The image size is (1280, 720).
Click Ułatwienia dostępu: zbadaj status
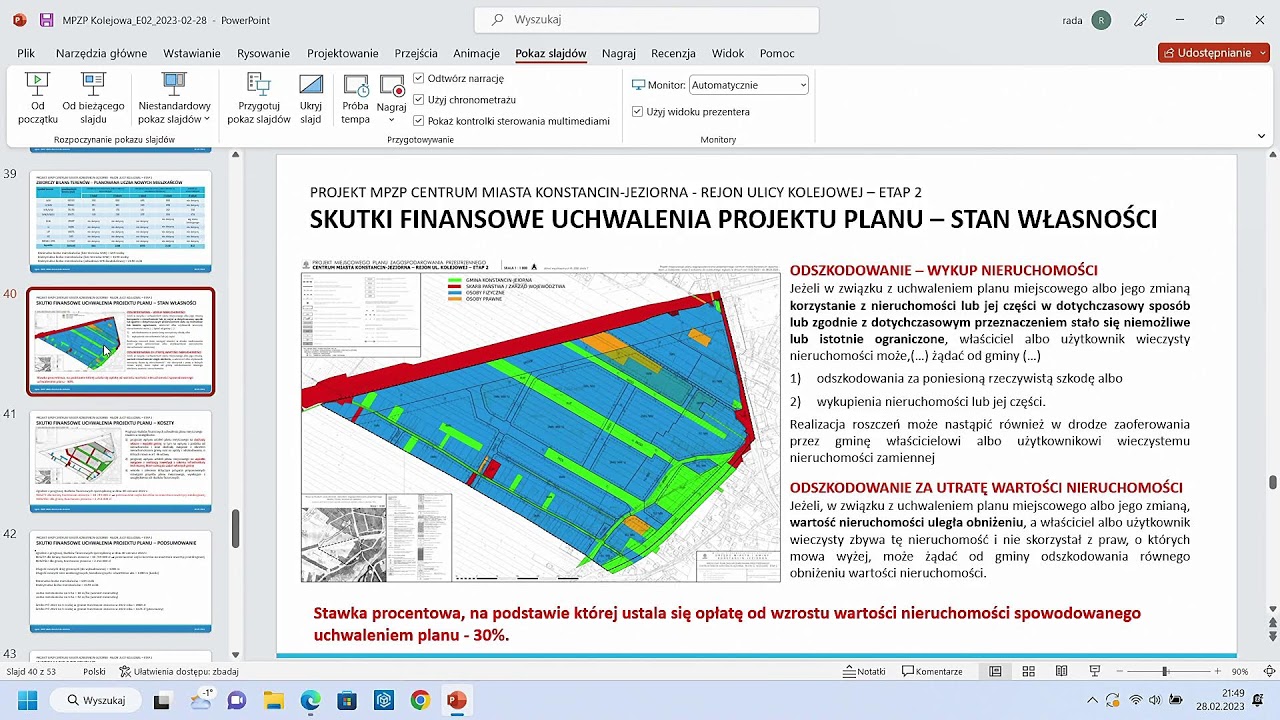179,672
